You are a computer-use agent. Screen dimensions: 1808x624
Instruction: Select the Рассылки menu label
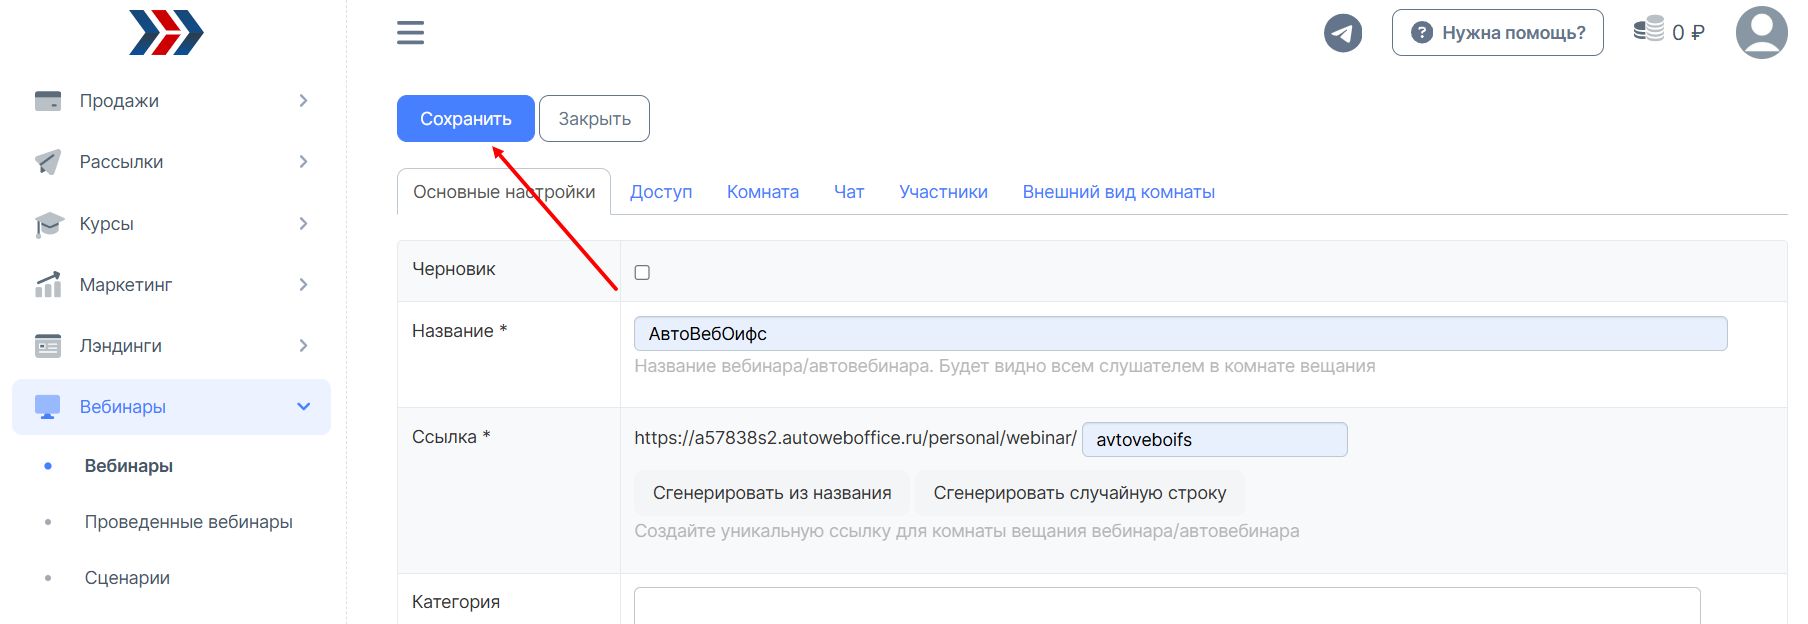tap(121, 162)
